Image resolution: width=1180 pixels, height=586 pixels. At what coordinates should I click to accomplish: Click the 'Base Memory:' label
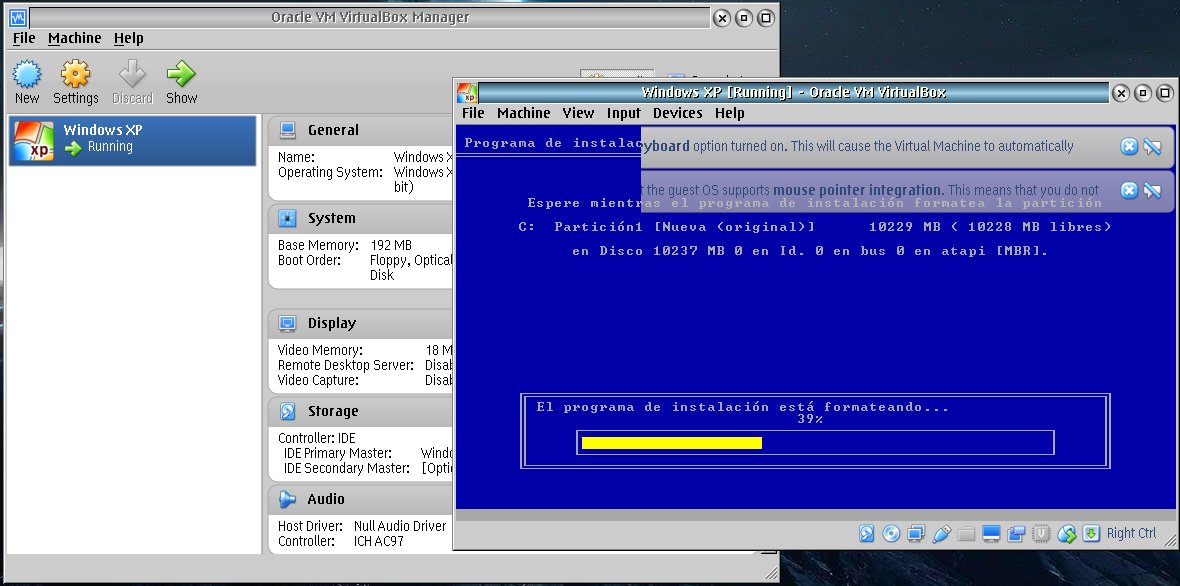pyautogui.click(x=318, y=245)
